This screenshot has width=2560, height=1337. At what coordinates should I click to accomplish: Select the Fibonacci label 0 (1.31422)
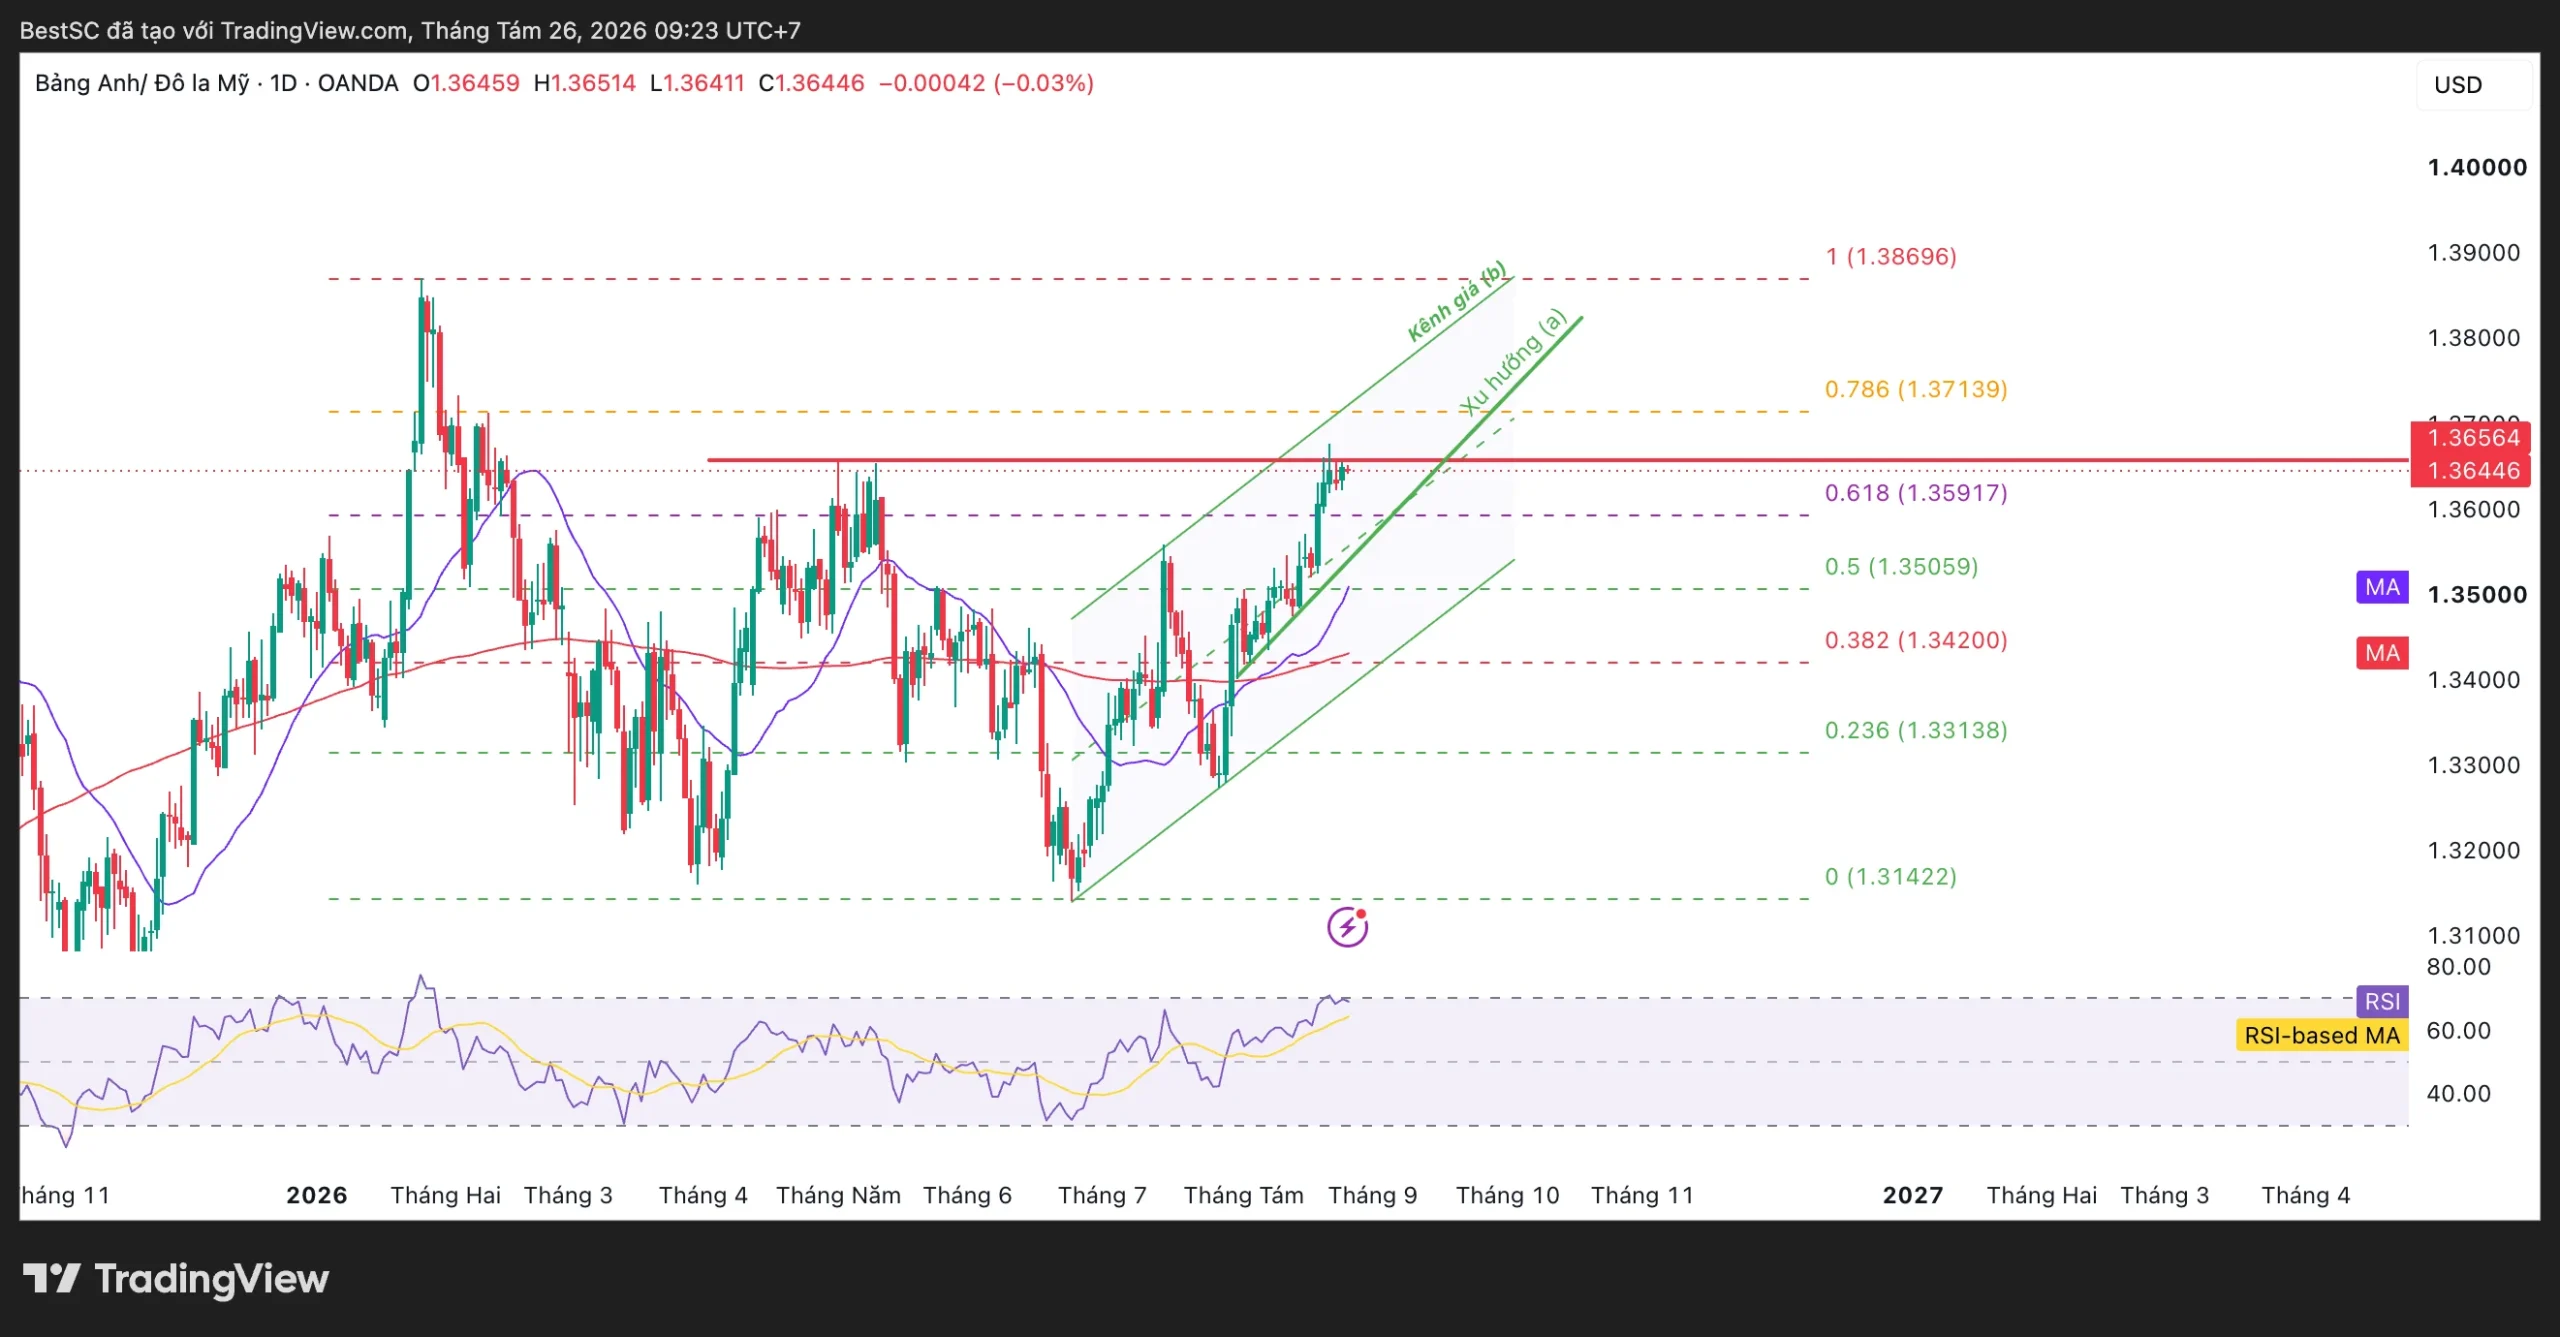point(1891,877)
